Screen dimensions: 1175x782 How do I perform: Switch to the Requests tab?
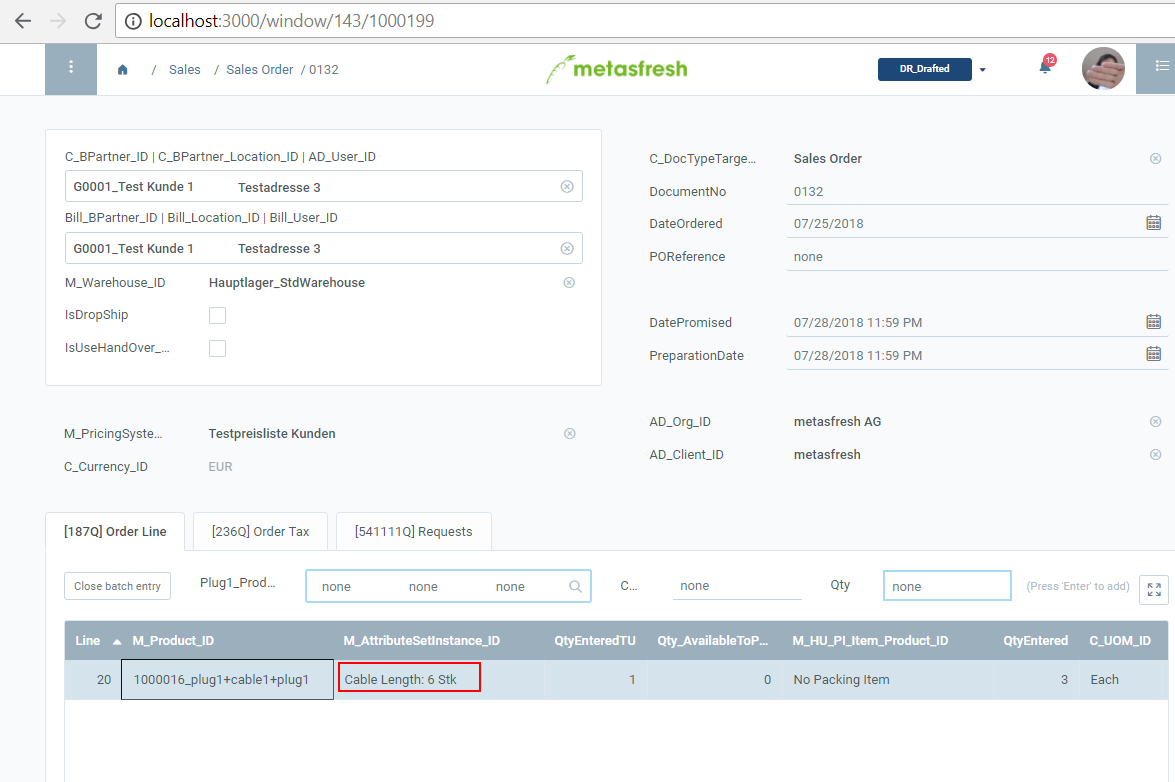[x=414, y=532]
